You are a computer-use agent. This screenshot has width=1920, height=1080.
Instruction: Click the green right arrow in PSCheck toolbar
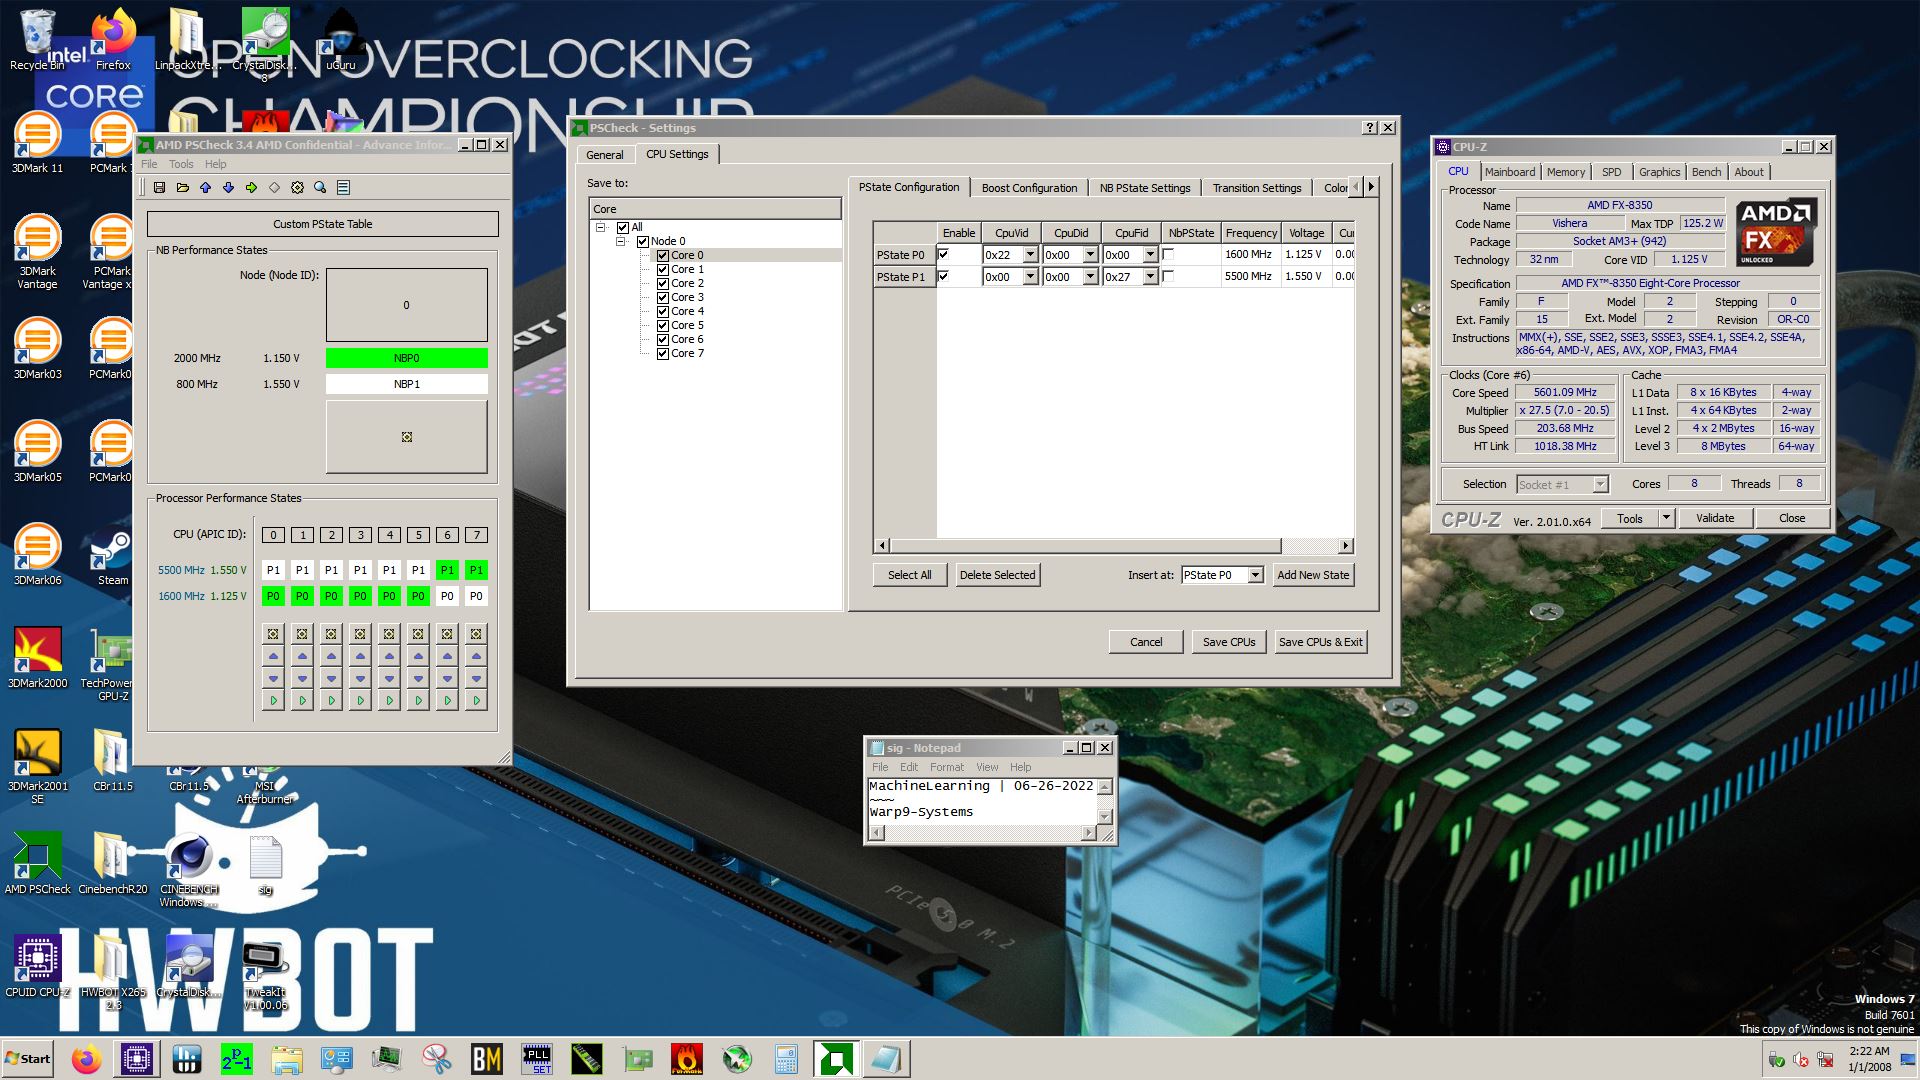251,187
